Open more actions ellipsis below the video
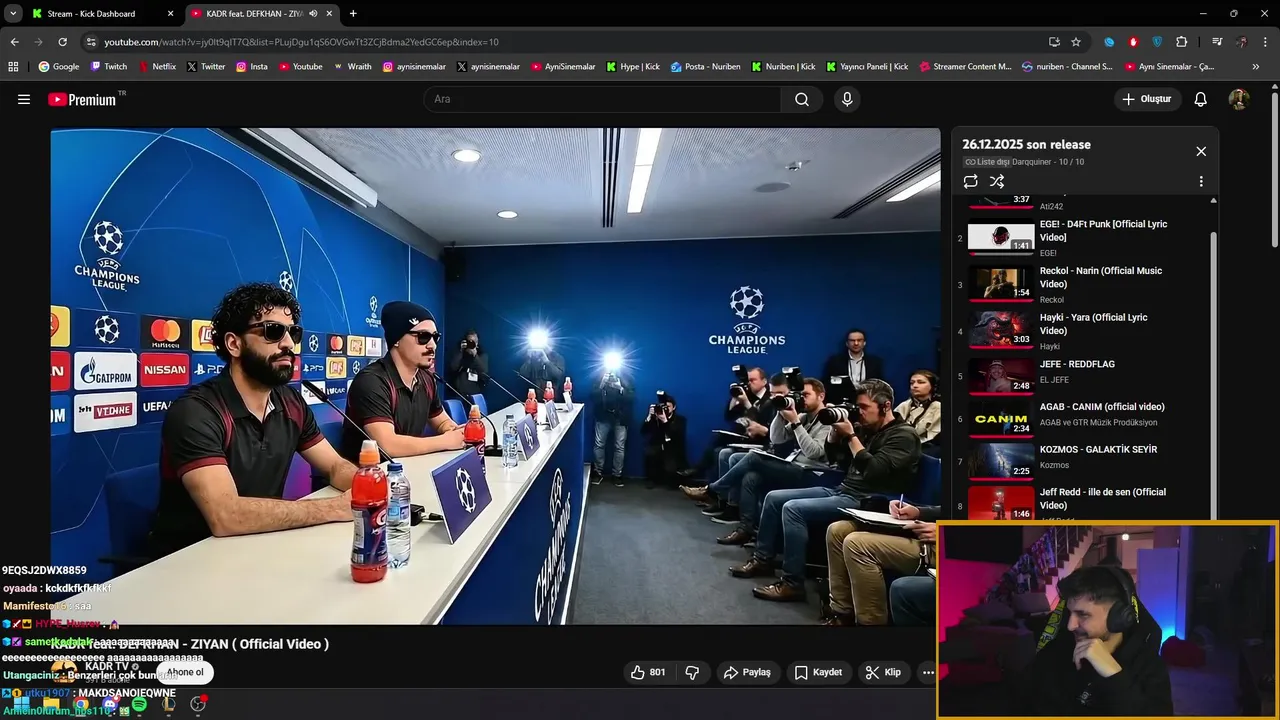The height and width of the screenshot is (720, 1280). [928, 672]
